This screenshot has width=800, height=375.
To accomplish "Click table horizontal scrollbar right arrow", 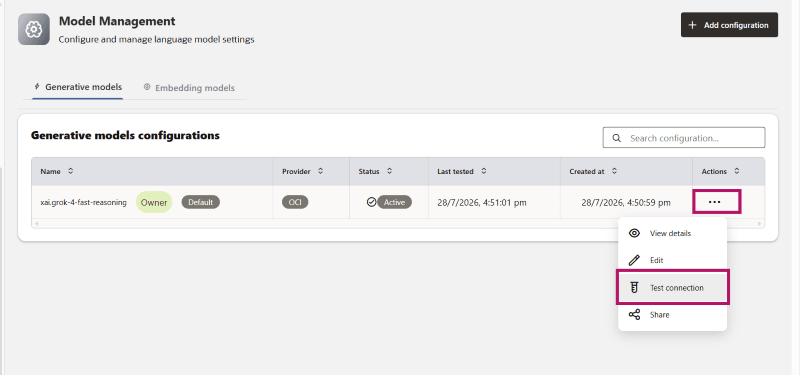I will point(760,223).
